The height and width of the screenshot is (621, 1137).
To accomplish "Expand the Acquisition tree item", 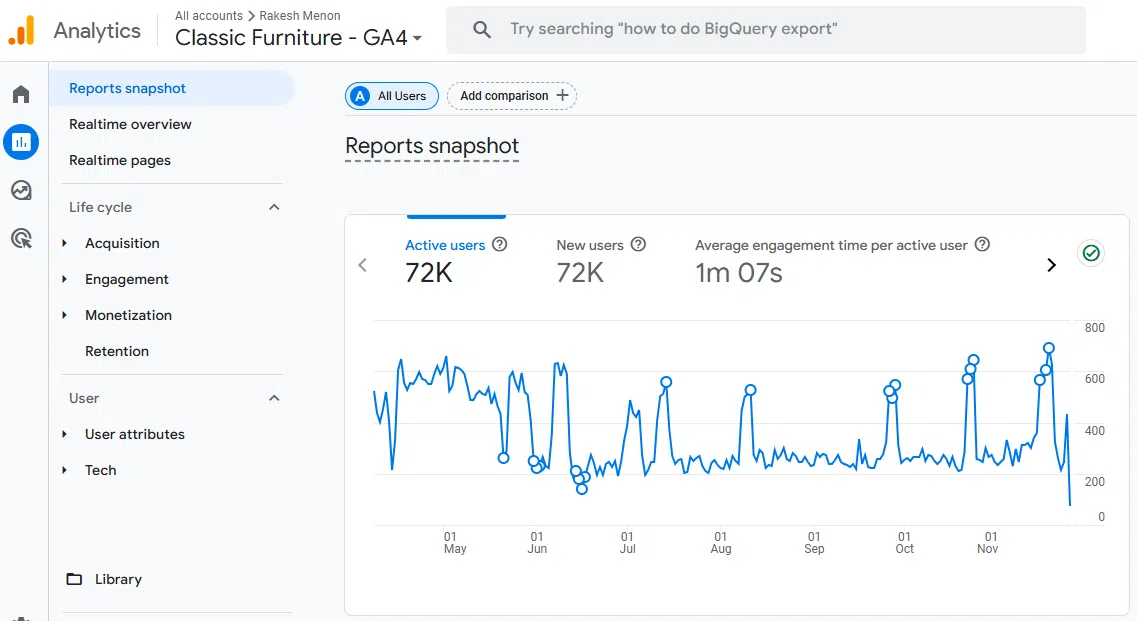I will click(65, 243).
